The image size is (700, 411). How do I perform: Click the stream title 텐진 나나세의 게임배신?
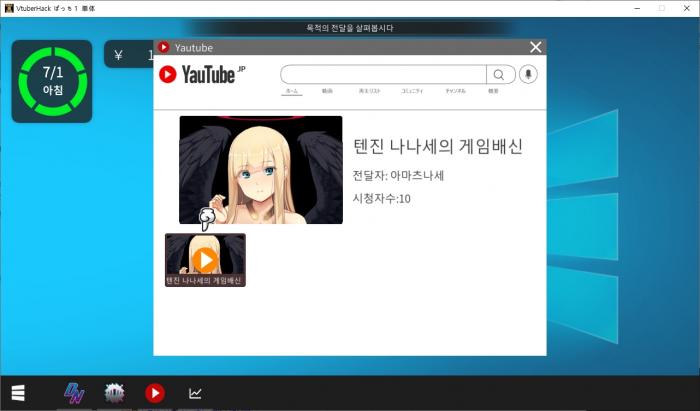click(438, 147)
